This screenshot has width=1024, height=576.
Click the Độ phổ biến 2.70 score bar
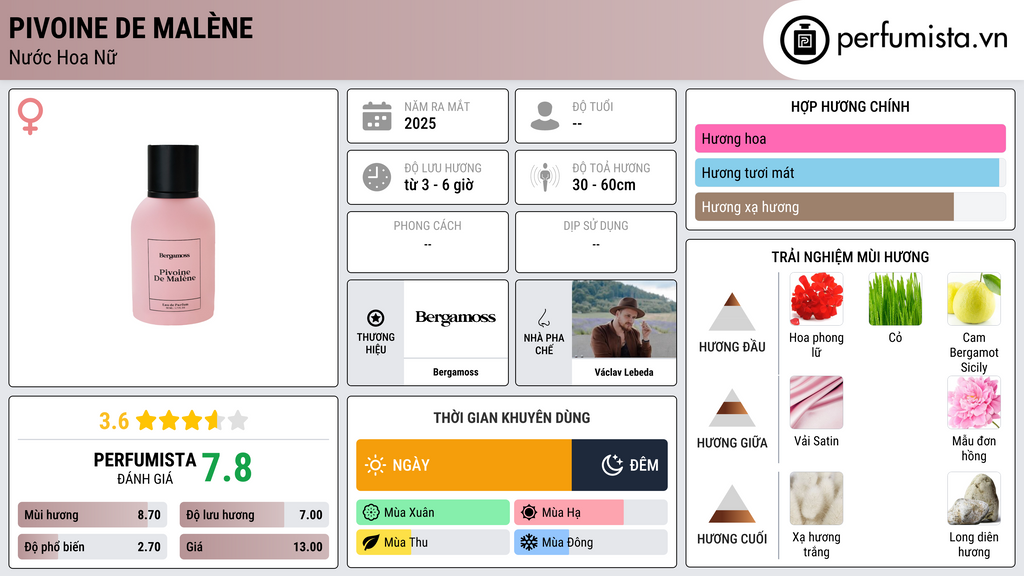pyautogui.click(x=92, y=547)
